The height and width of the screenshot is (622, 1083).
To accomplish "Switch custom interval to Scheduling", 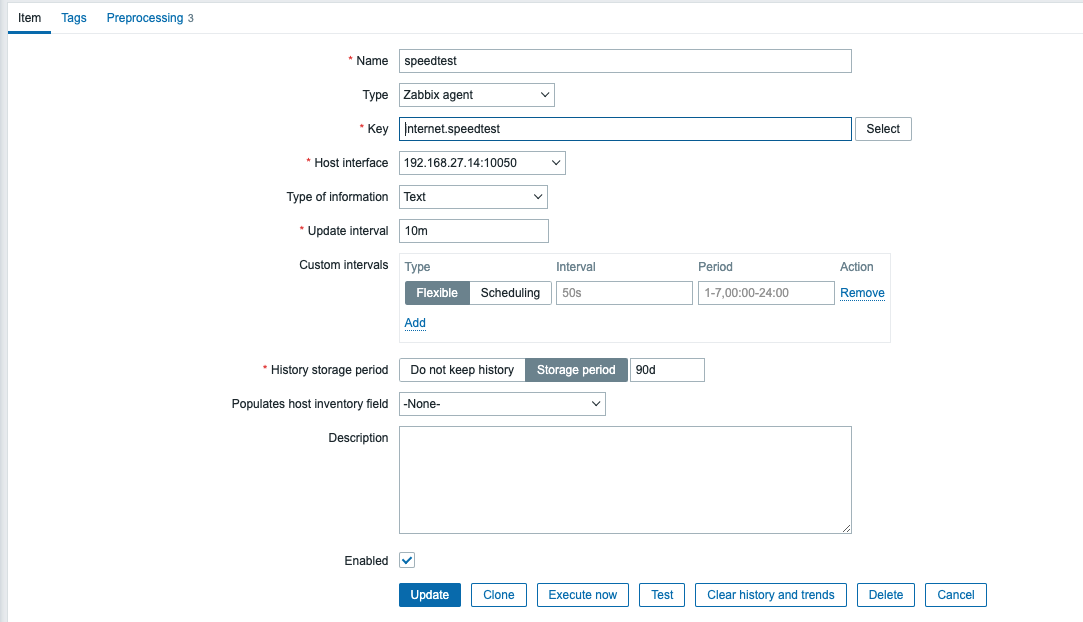I will [x=510, y=293].
